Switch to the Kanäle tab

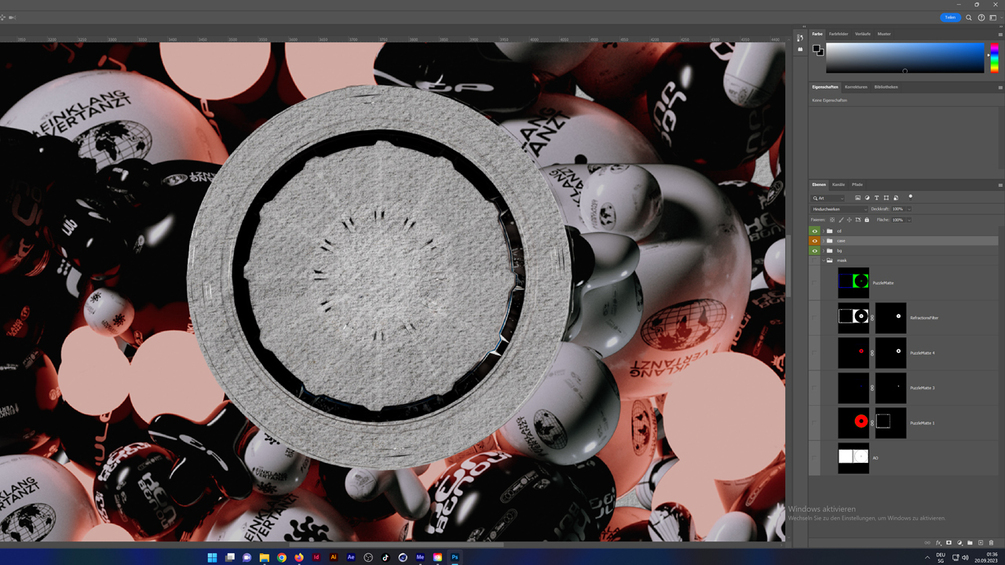click(838, 184)
